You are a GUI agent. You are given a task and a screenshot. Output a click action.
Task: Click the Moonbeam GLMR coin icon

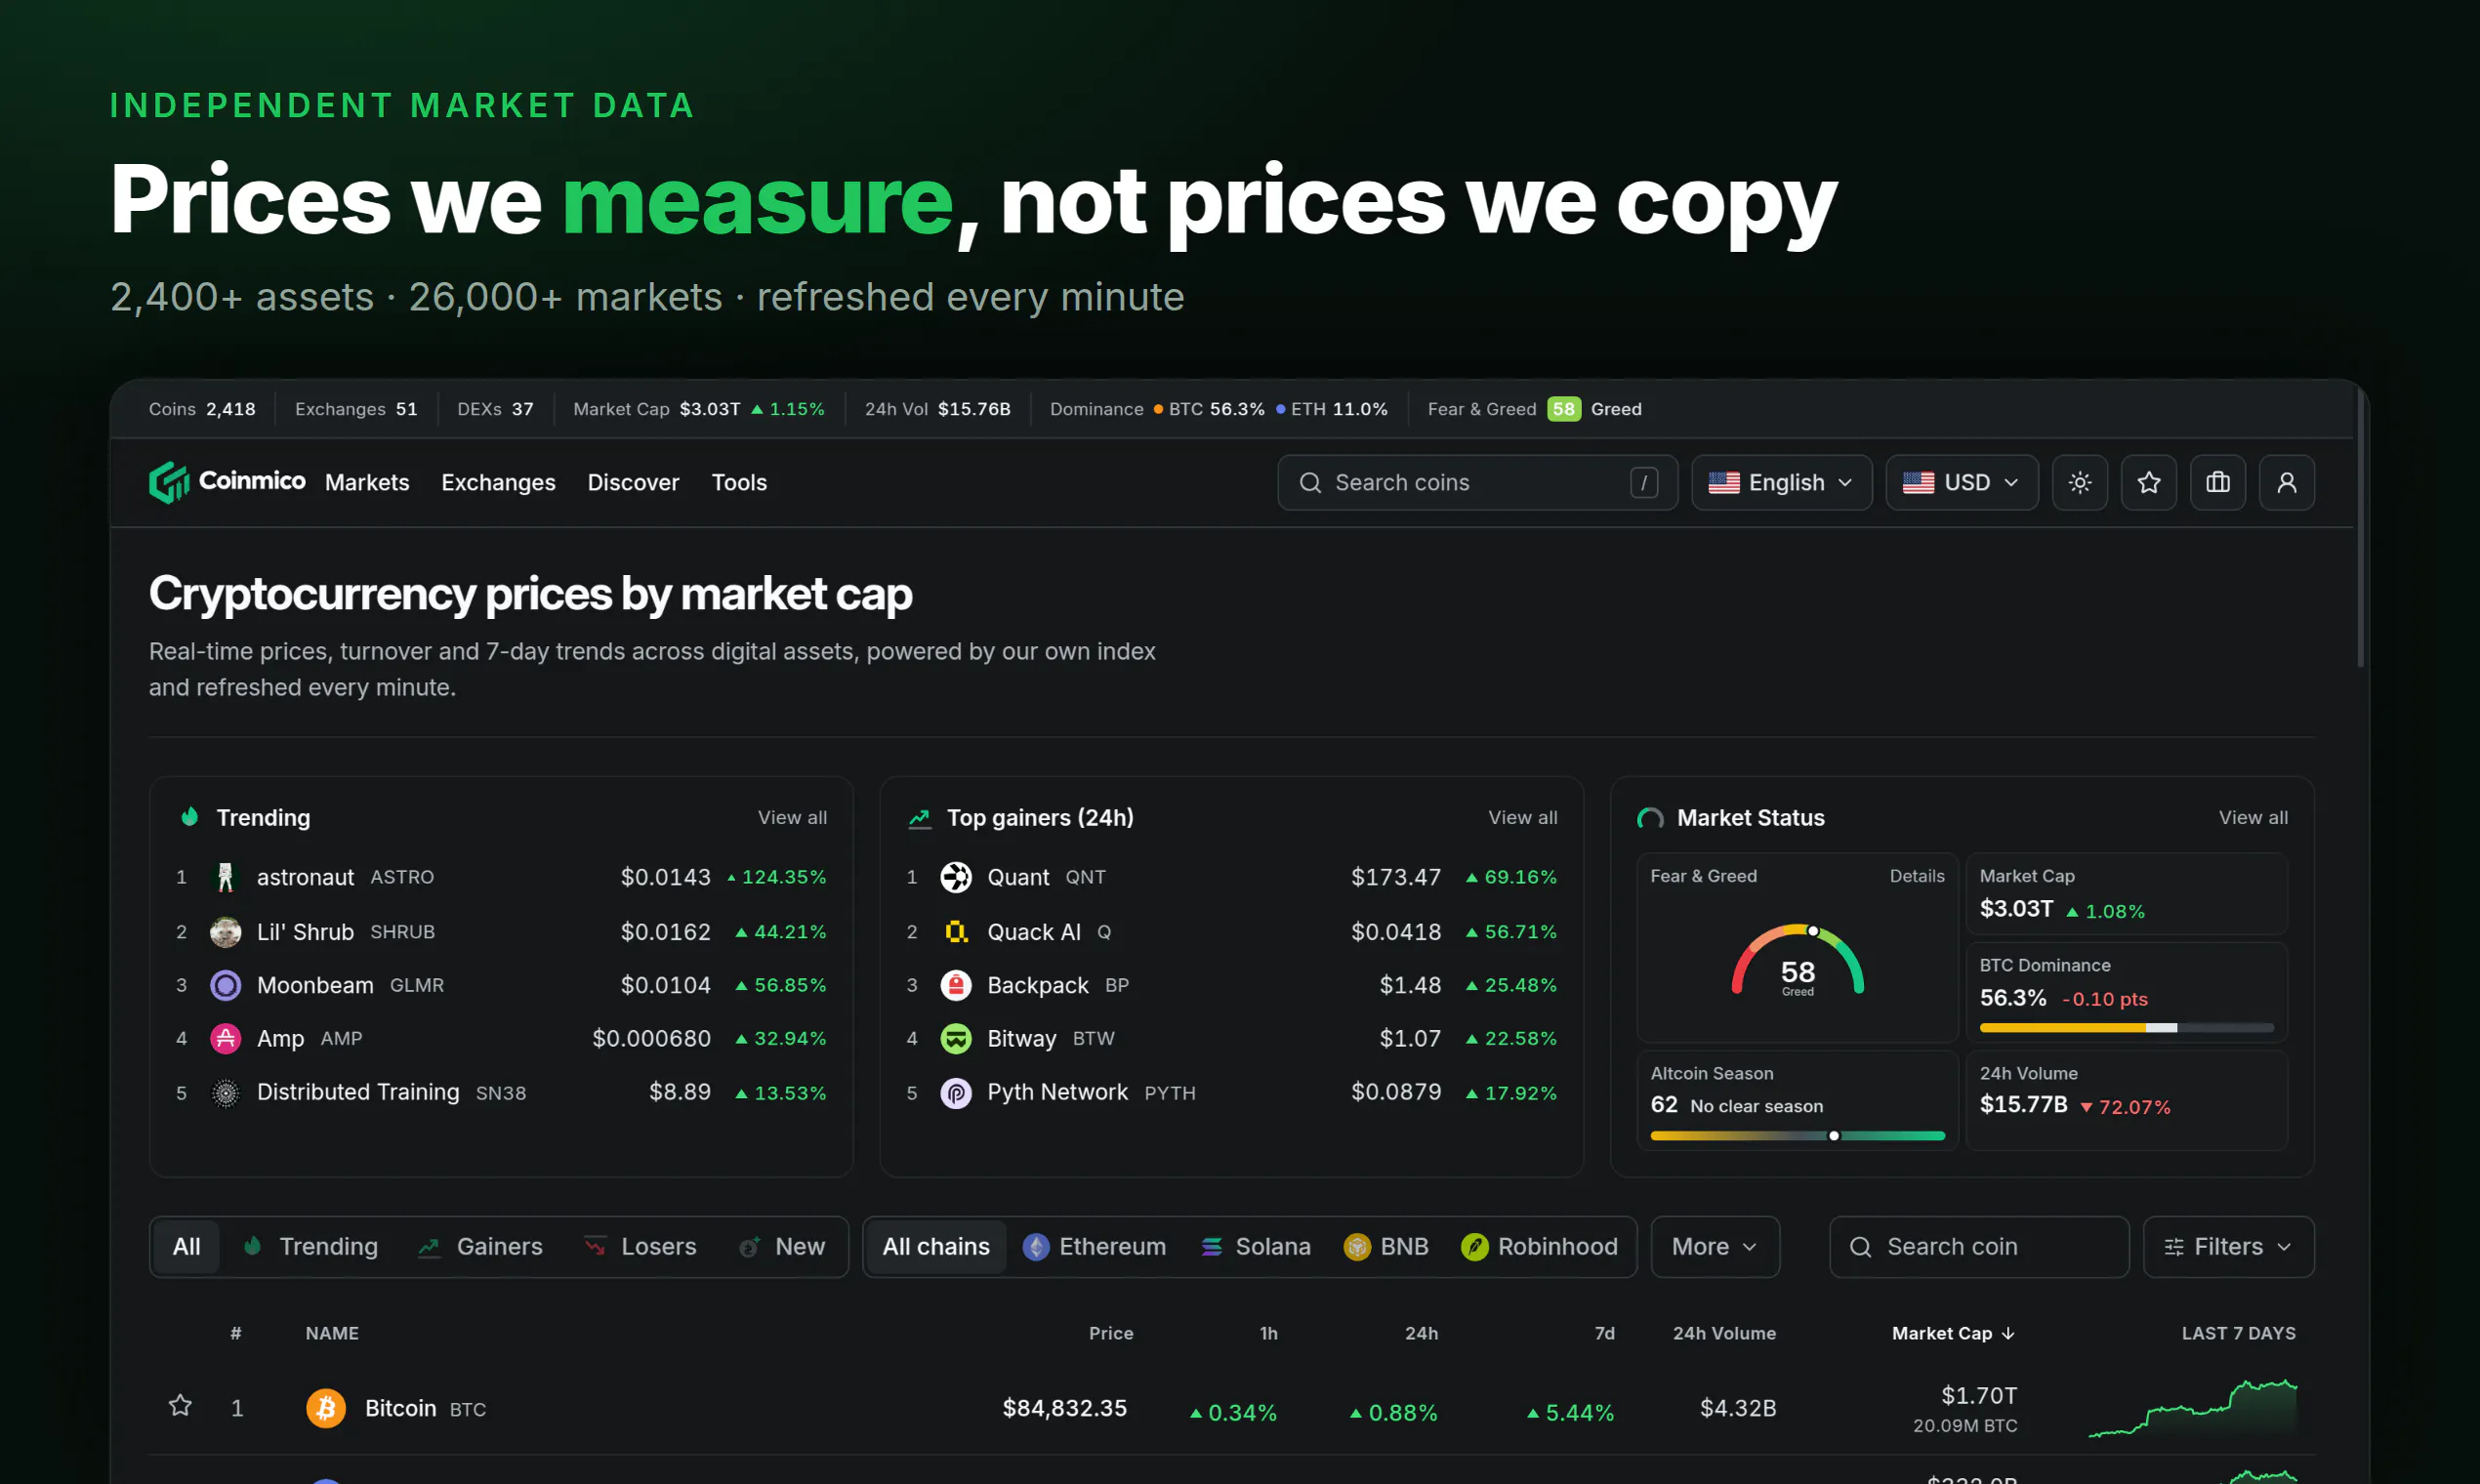226,985
